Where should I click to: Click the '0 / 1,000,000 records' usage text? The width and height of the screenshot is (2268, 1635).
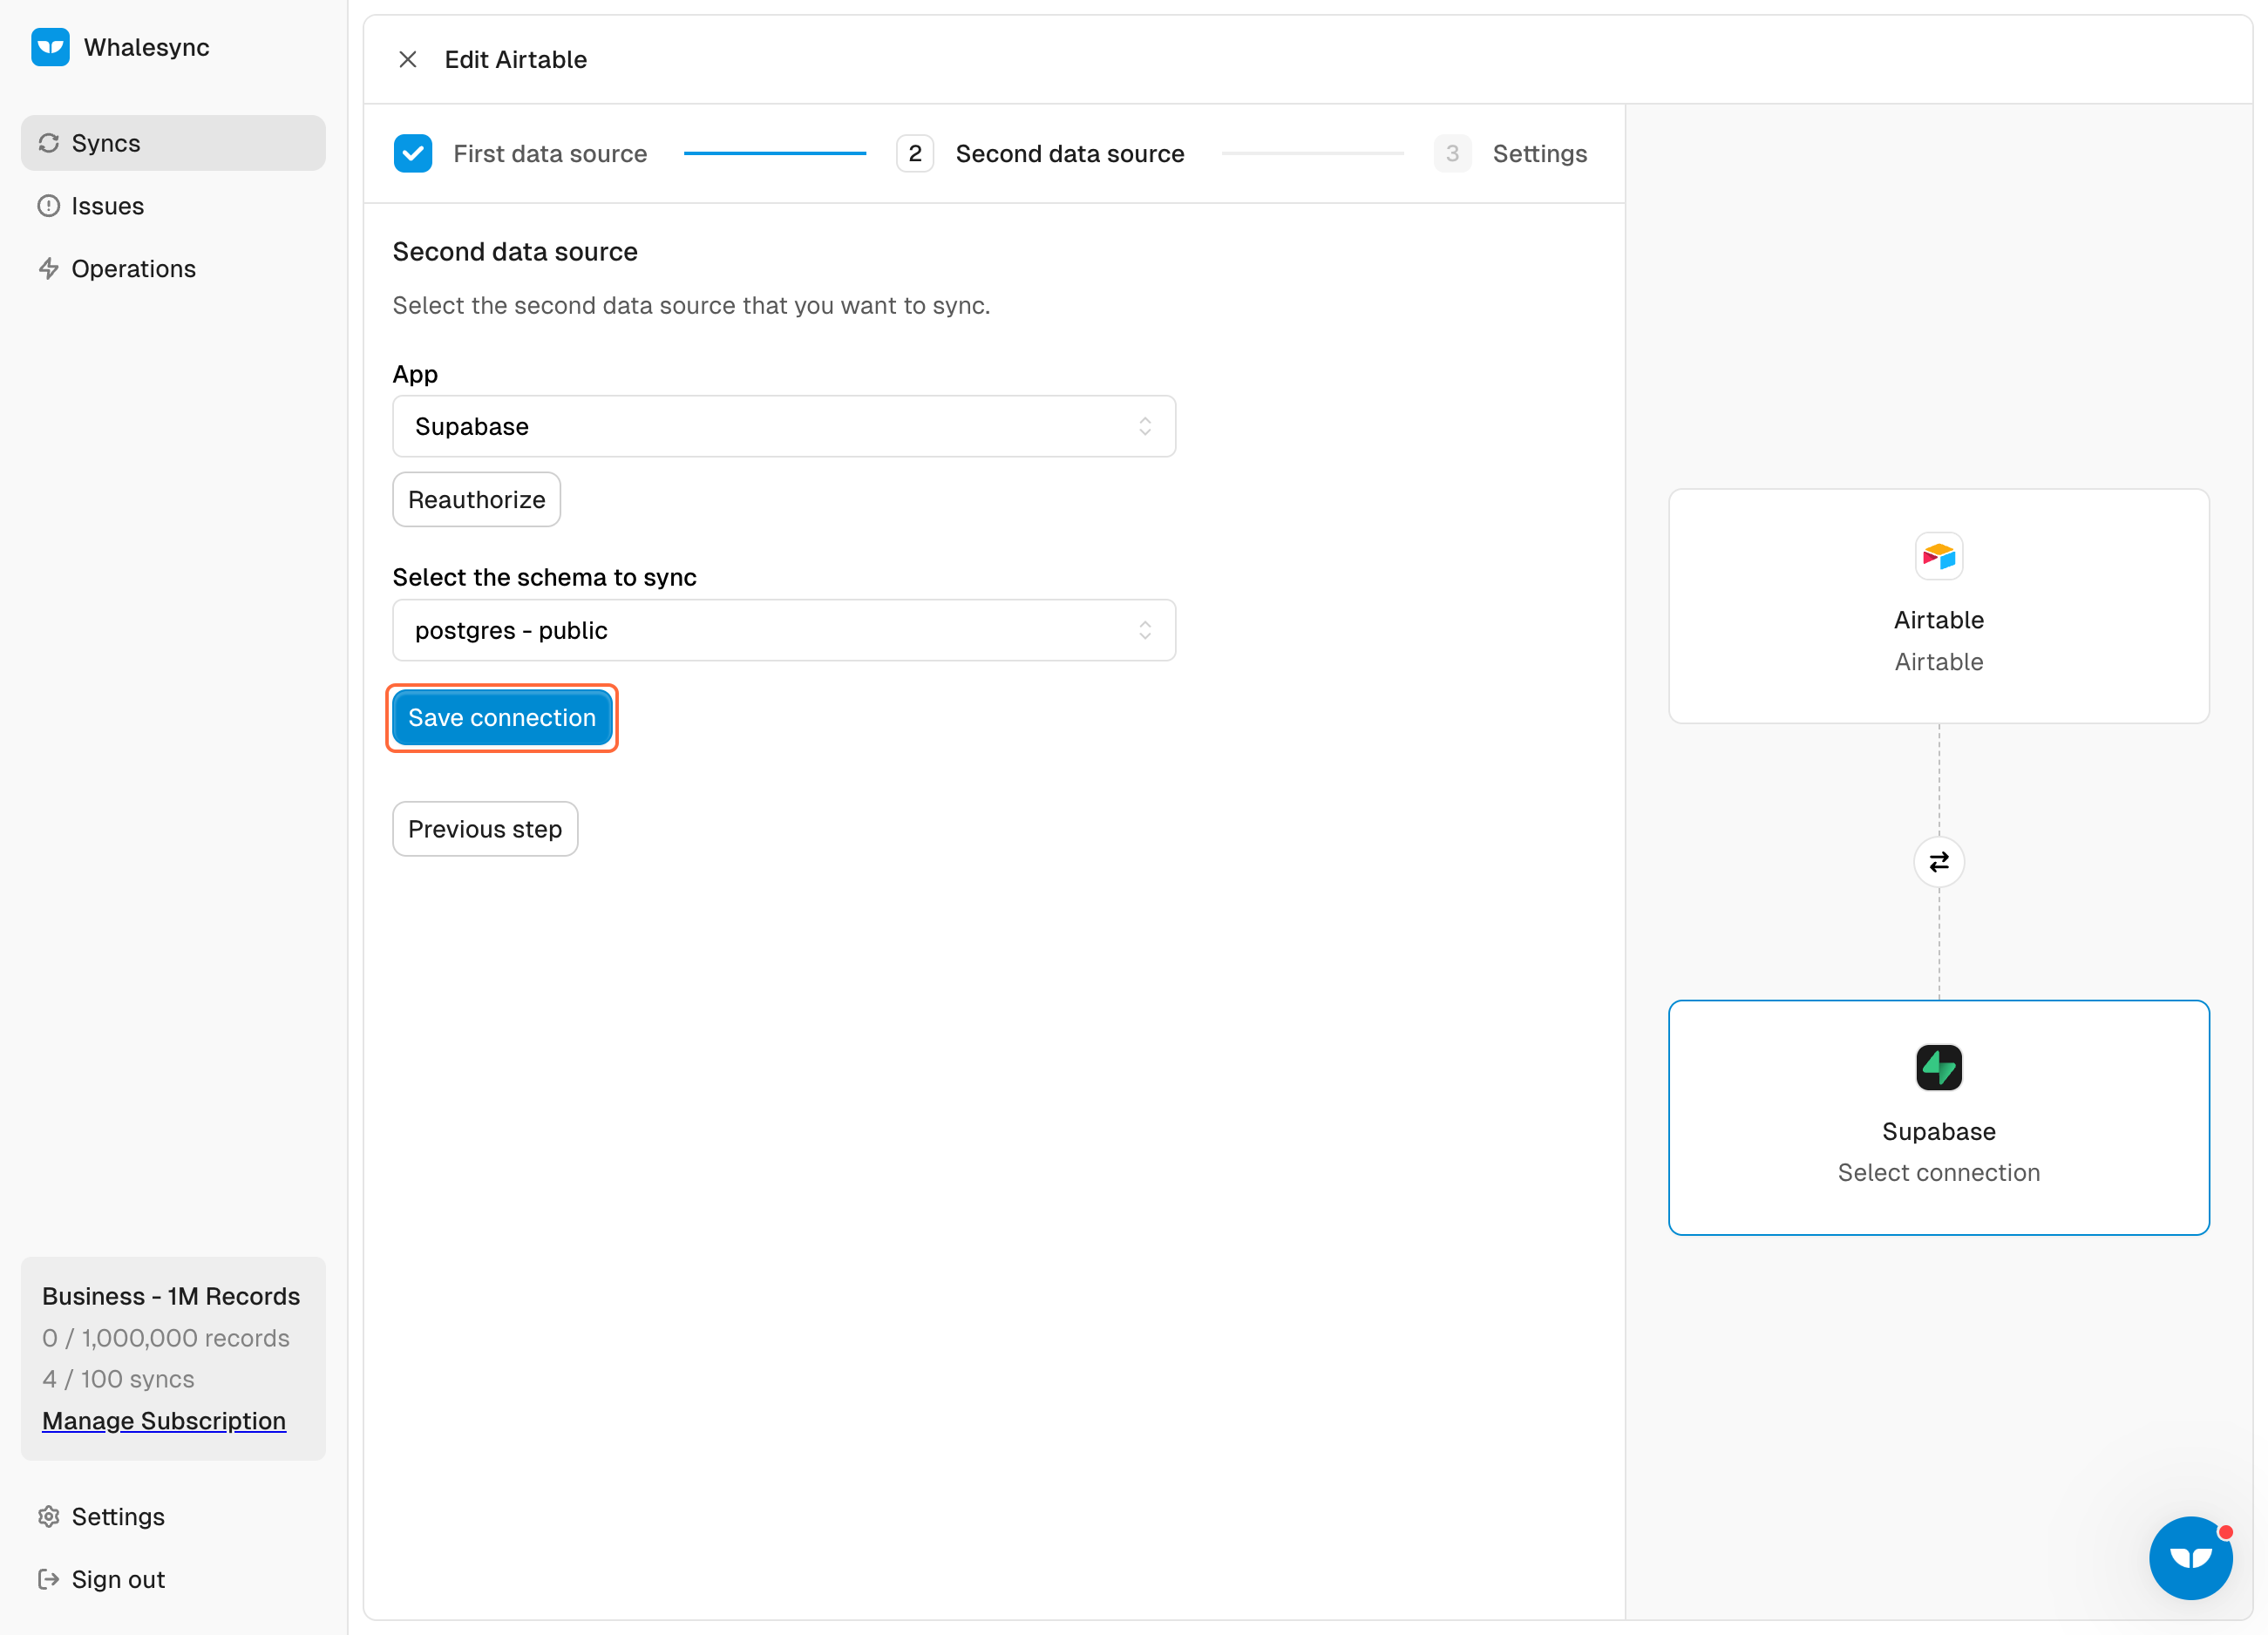click(166, 1338)
